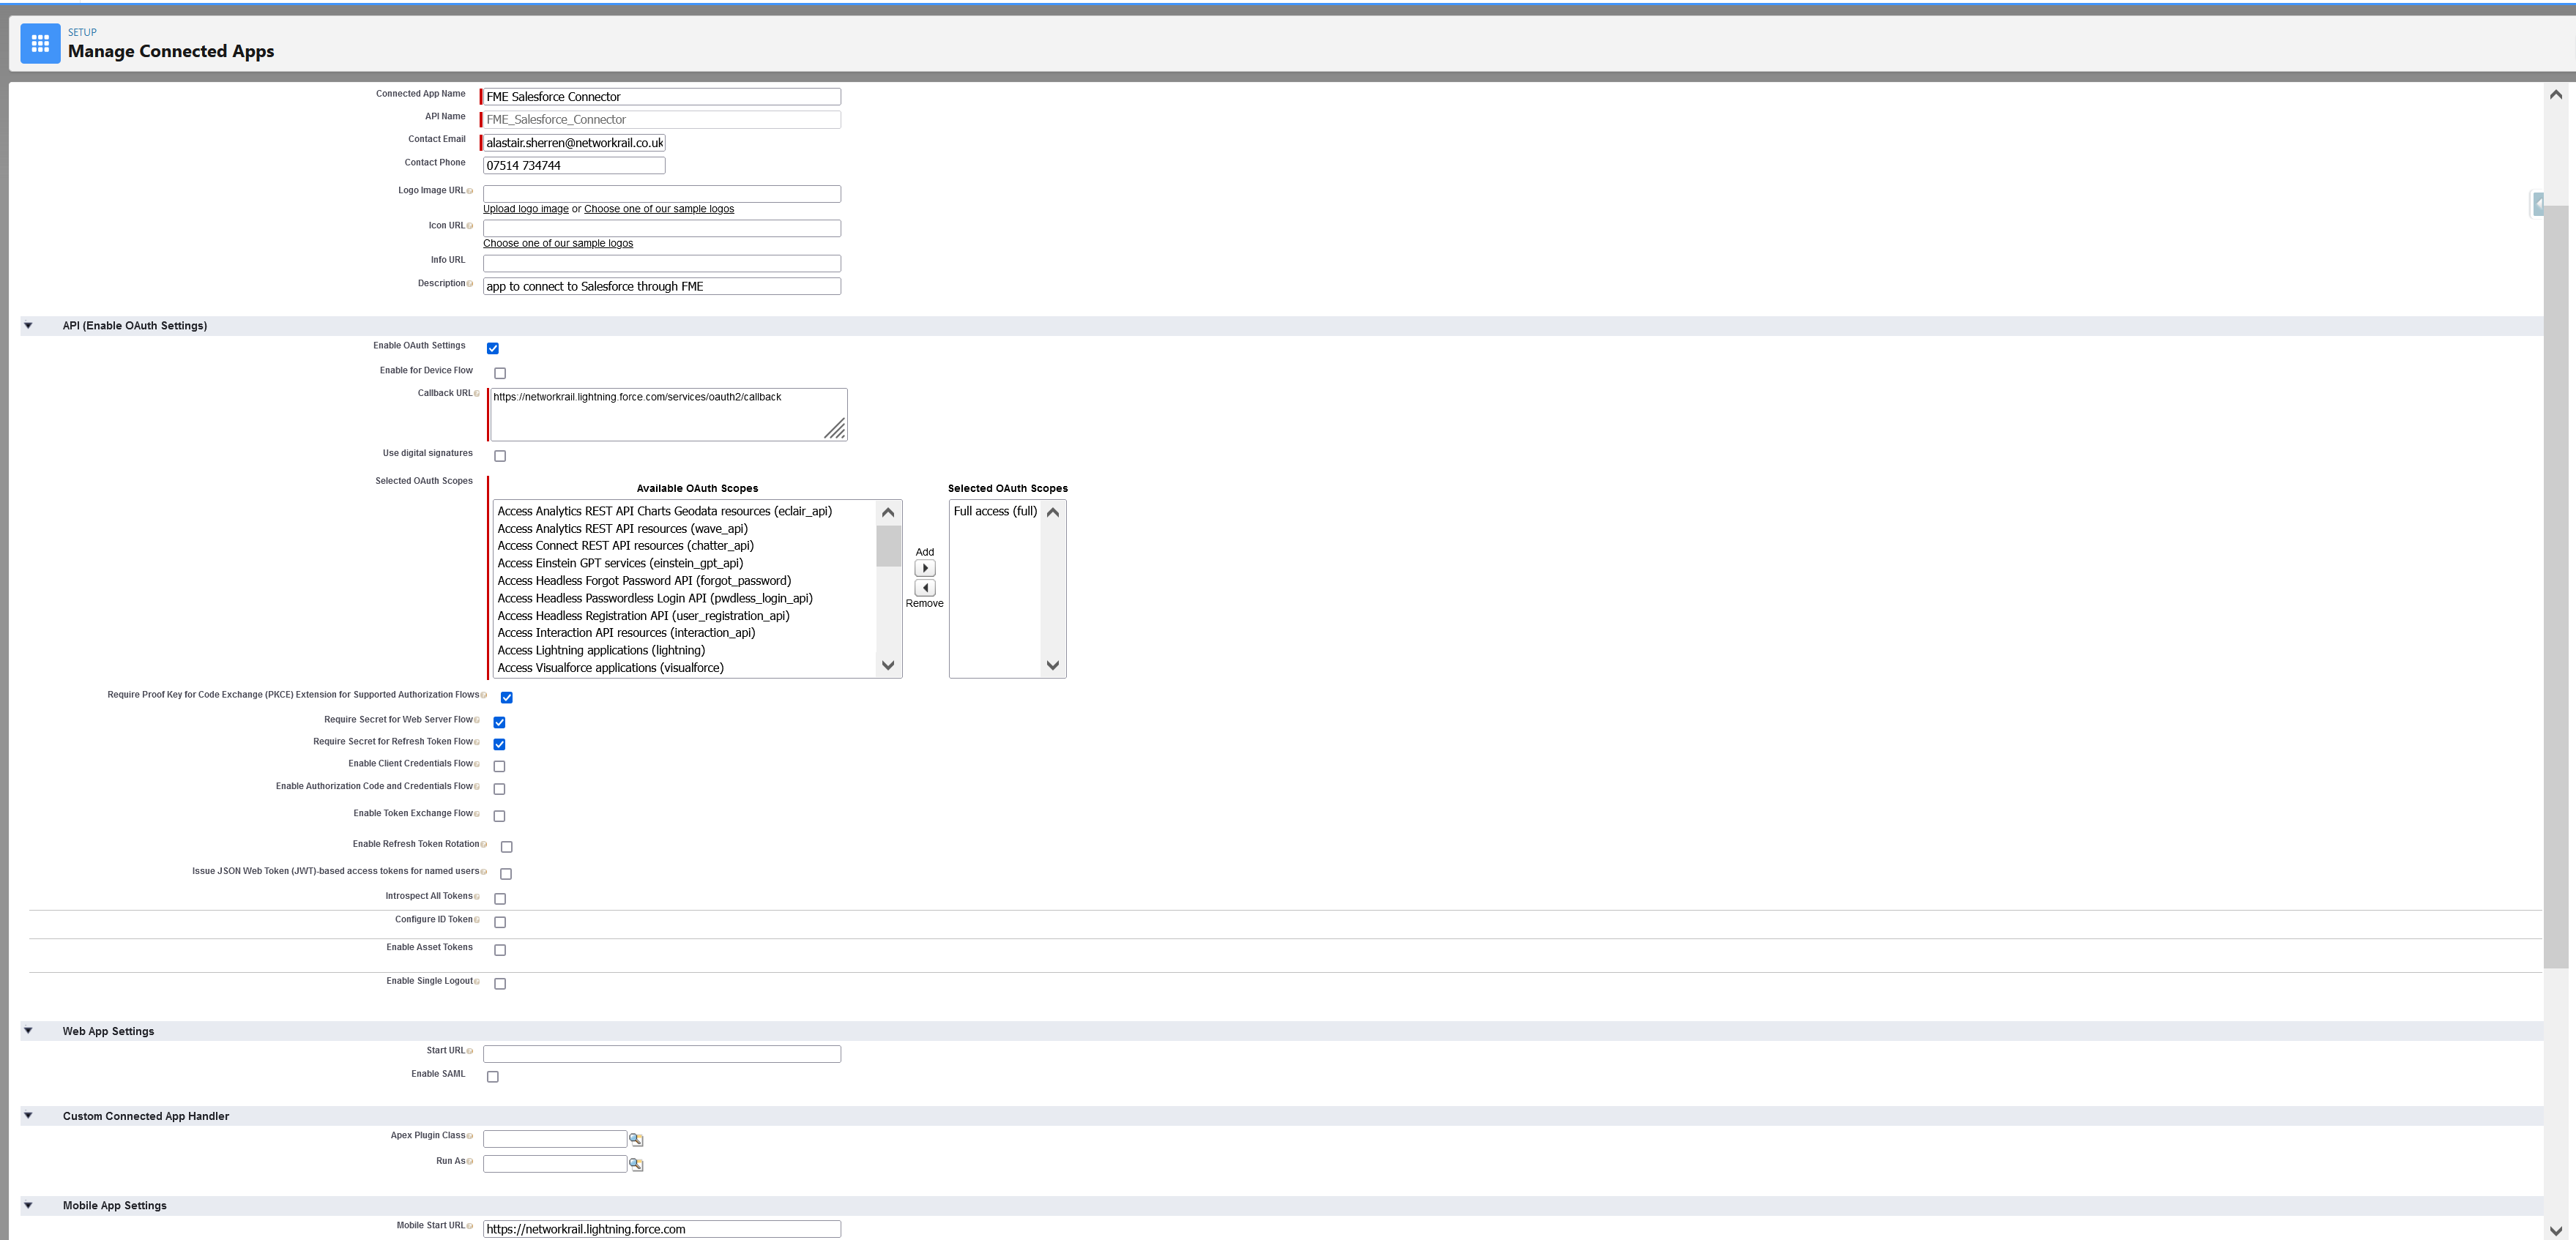Enable Authorization Code and Credentials Flow
The height and width of the screenshot is (1240, 2576).
click(x=499, y=789)
